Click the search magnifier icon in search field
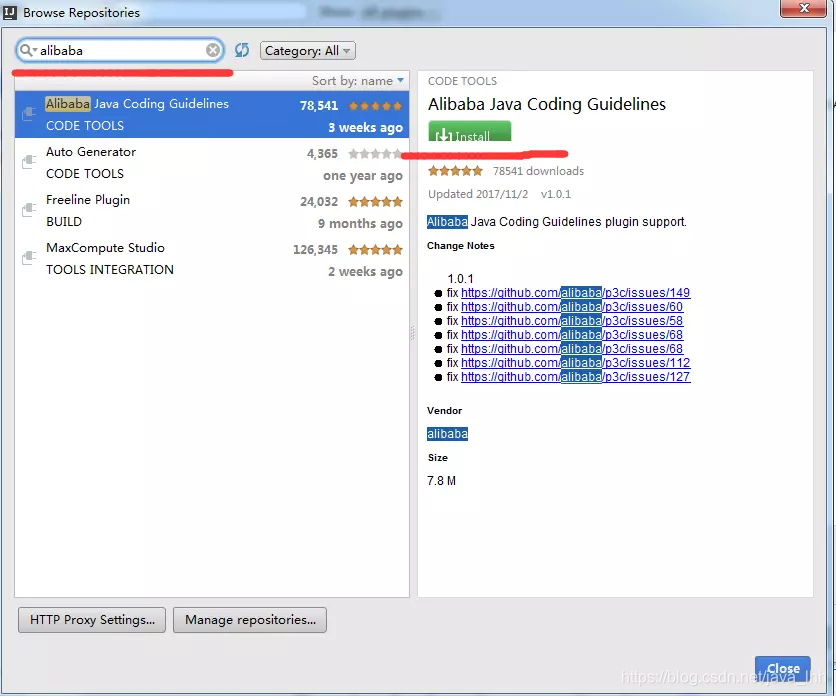 (x=26, y=51)
